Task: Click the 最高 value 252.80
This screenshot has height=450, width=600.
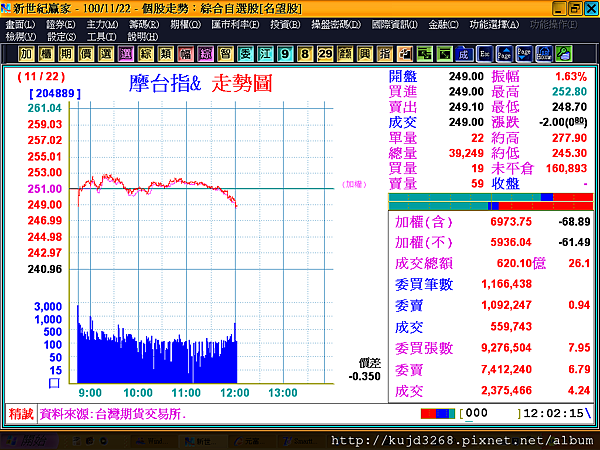Action: coord(569,92)
